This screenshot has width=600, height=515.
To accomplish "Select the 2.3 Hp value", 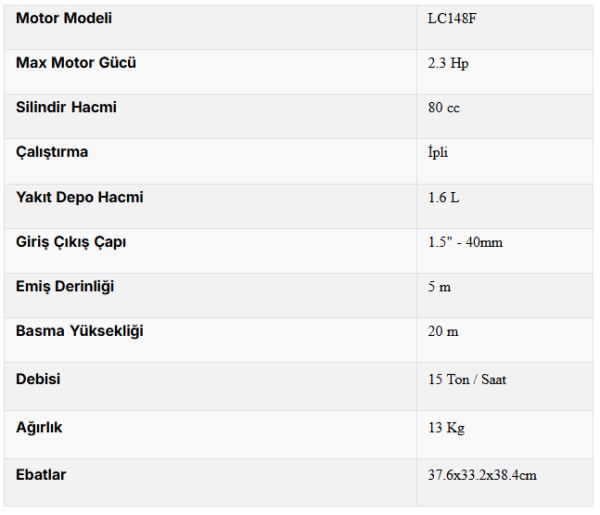I will tap(448, 63).
